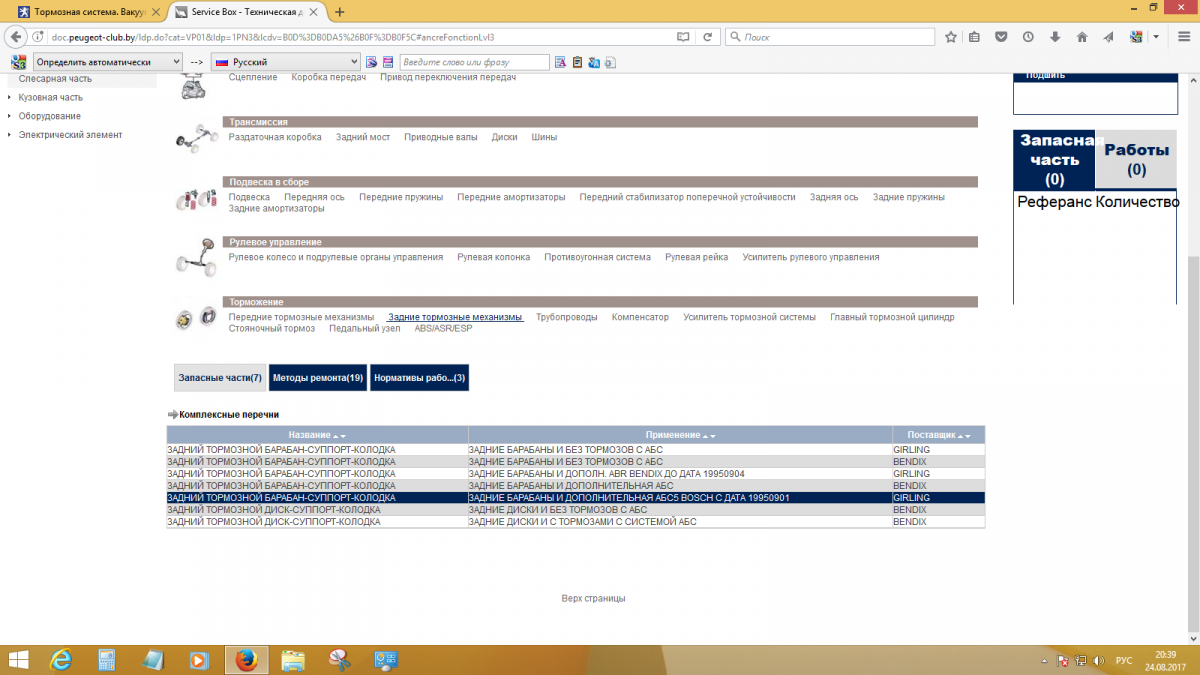The width and height of the screenshot is (1200, 675).
Task: Switch to 'Методы ремонта(19)' tab
Action: click(x=317, y=378)
